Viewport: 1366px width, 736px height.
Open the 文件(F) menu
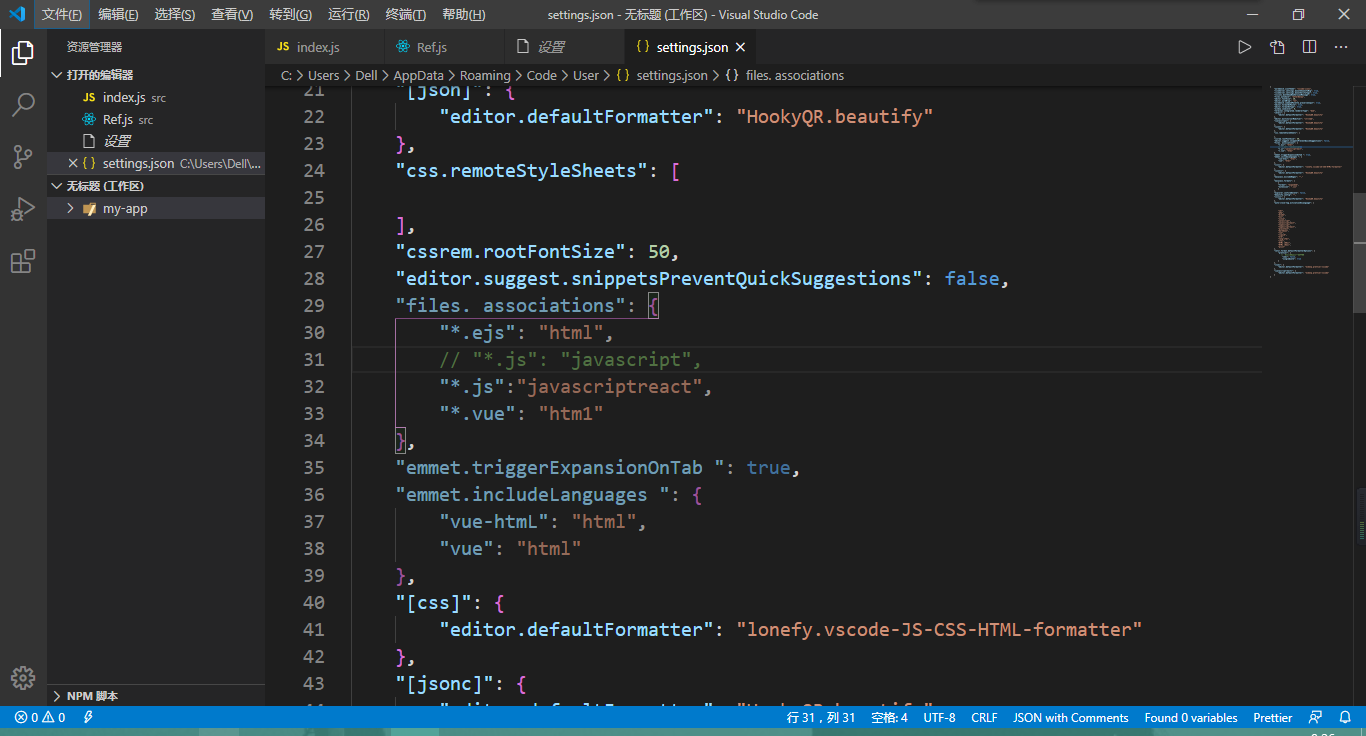[62, 15]
